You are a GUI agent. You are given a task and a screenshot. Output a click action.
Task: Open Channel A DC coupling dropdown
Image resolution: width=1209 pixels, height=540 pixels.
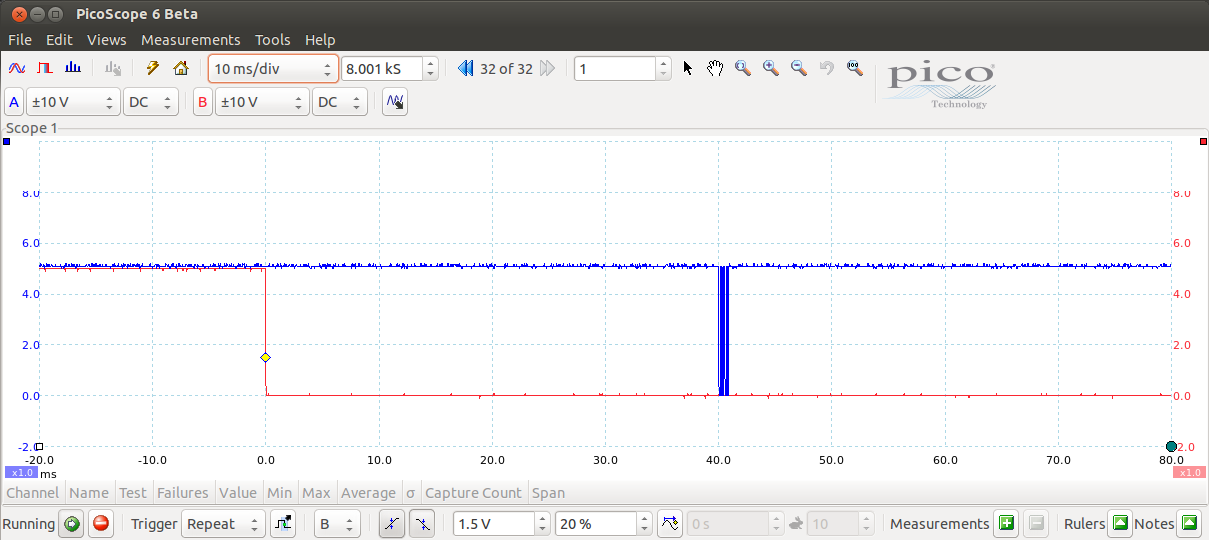[150, 102]
